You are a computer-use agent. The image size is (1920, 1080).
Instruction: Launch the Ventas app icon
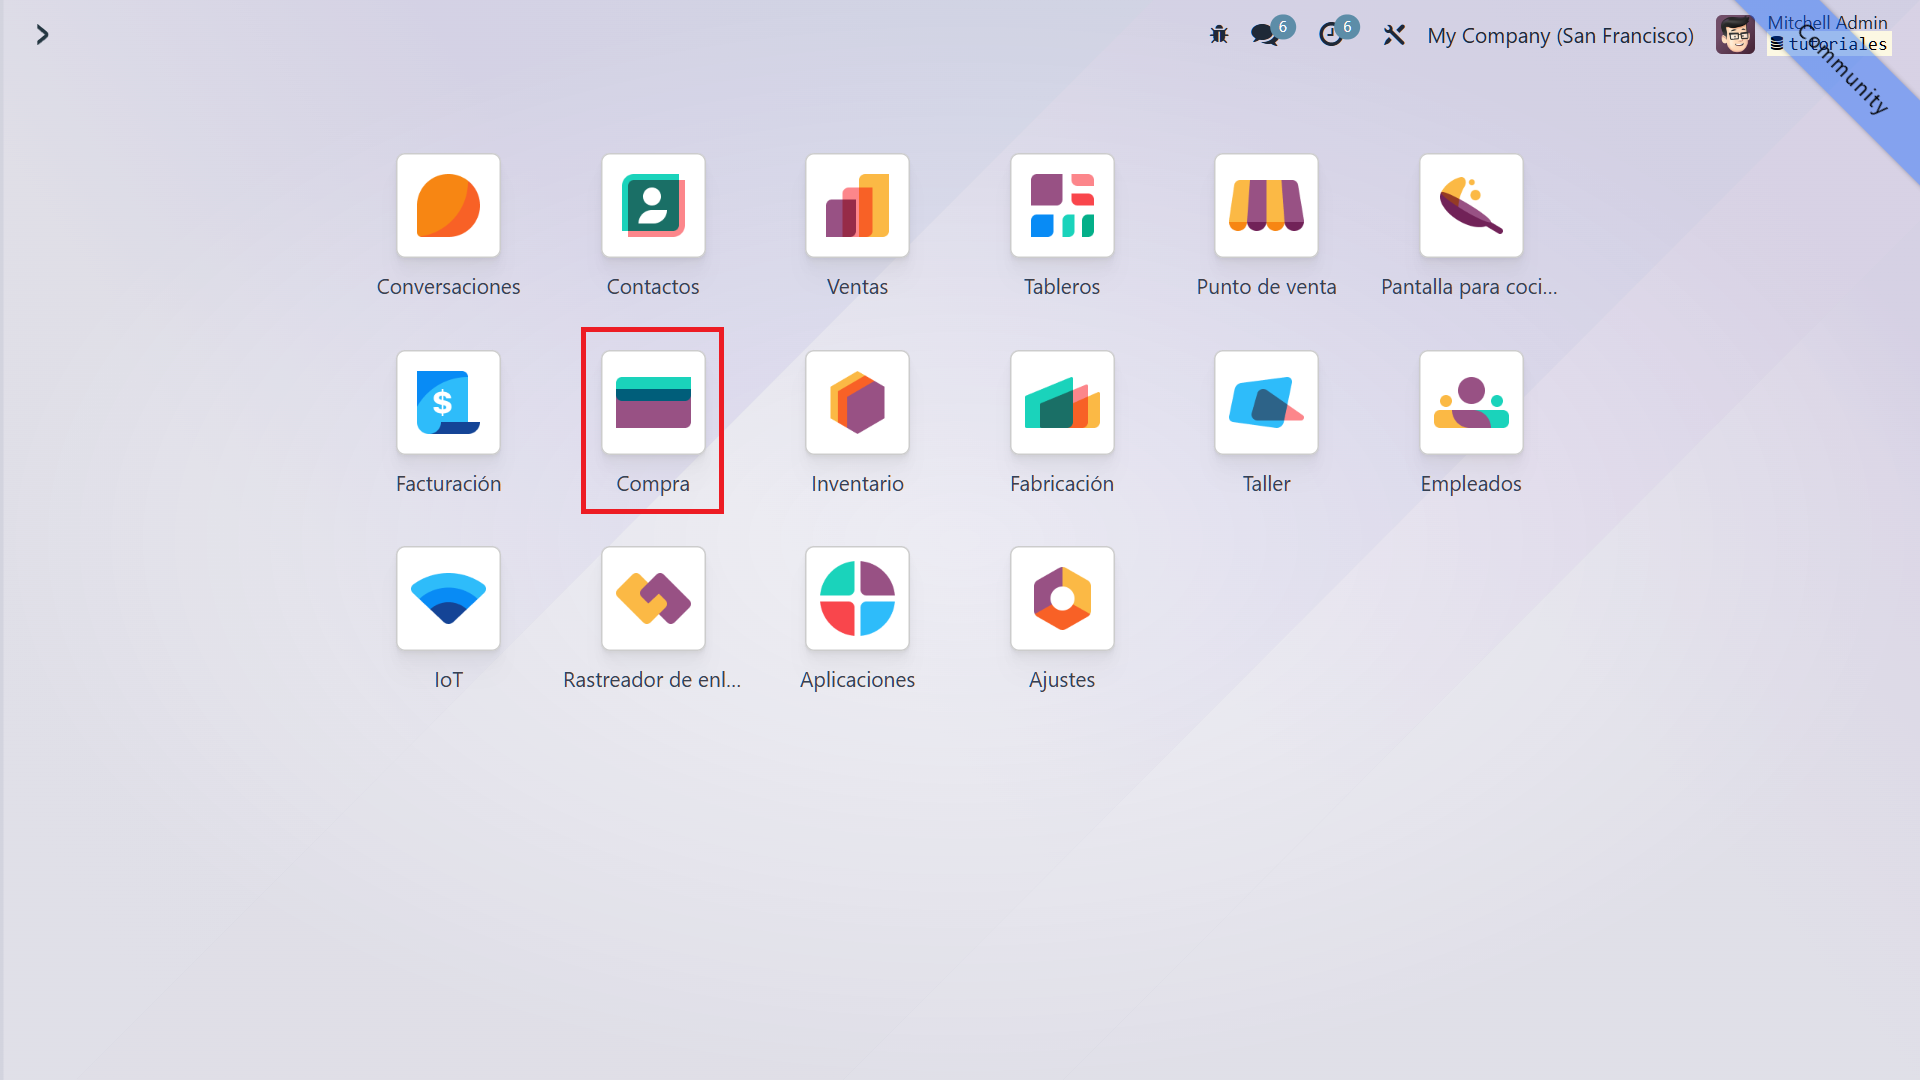tap(857, 206)
